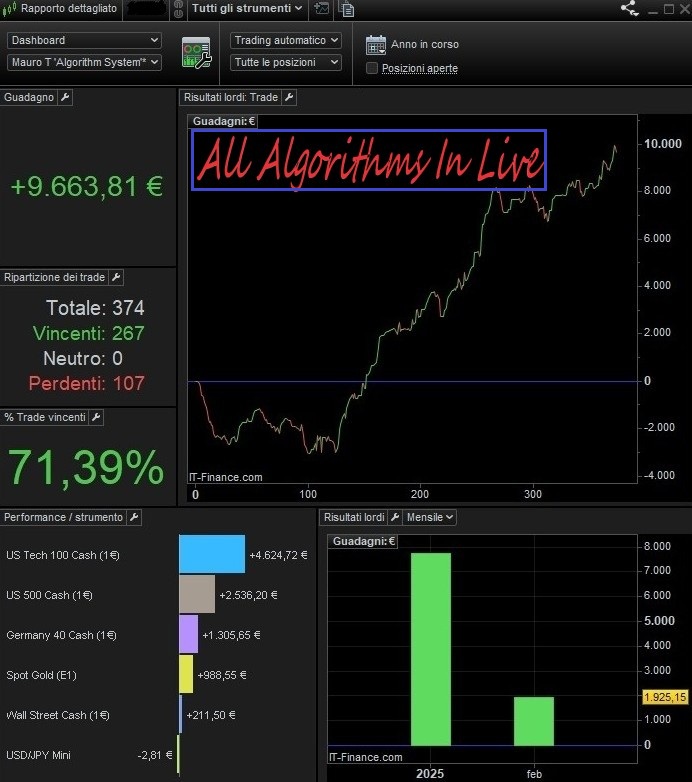
Task: Click the chain link group icon
Action: pos(178,9)
